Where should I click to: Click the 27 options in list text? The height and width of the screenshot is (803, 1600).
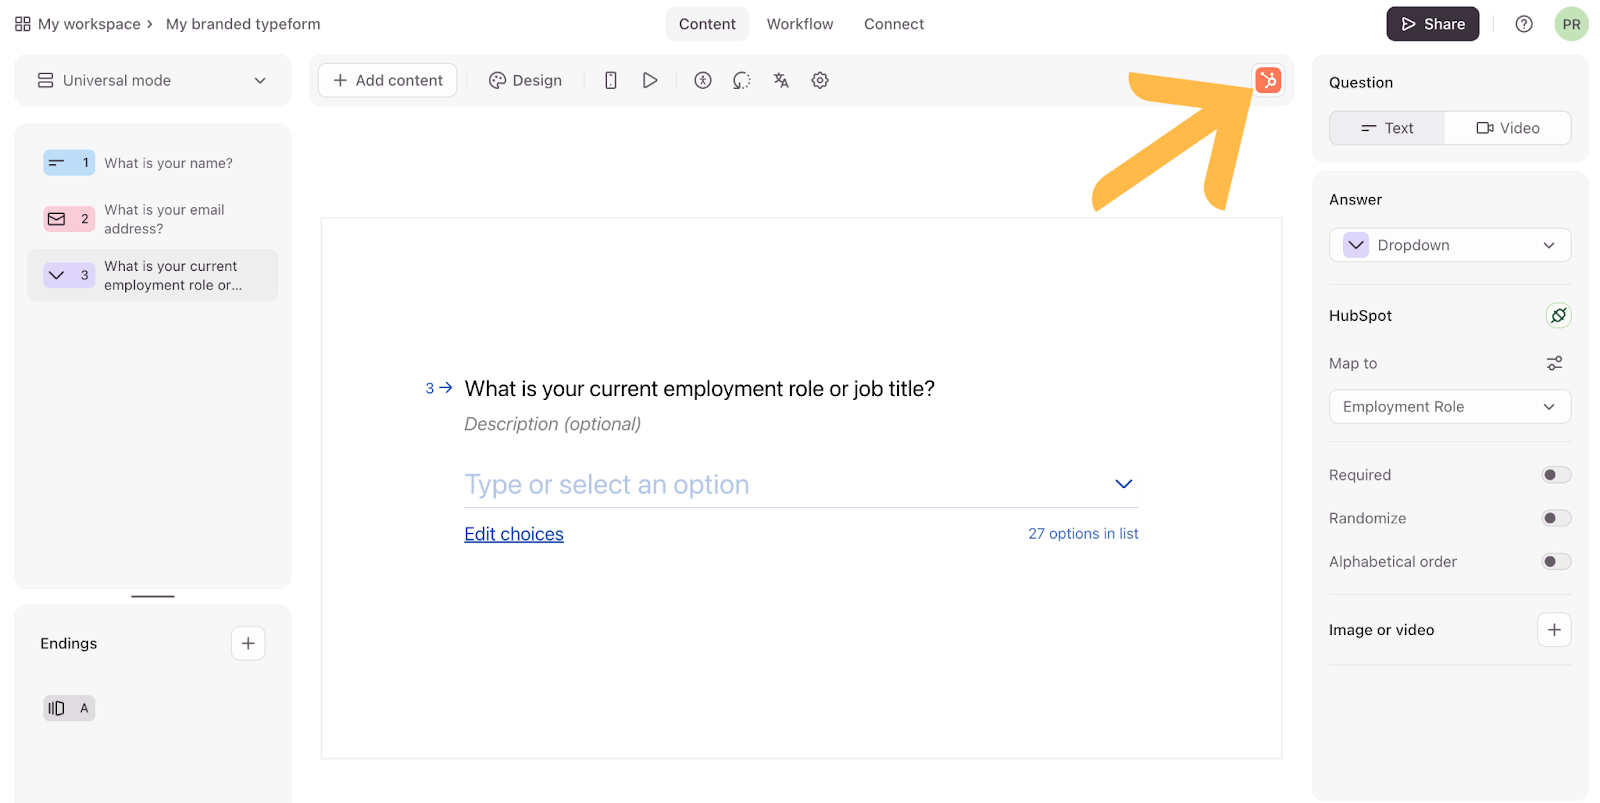tap(1083, 534)
